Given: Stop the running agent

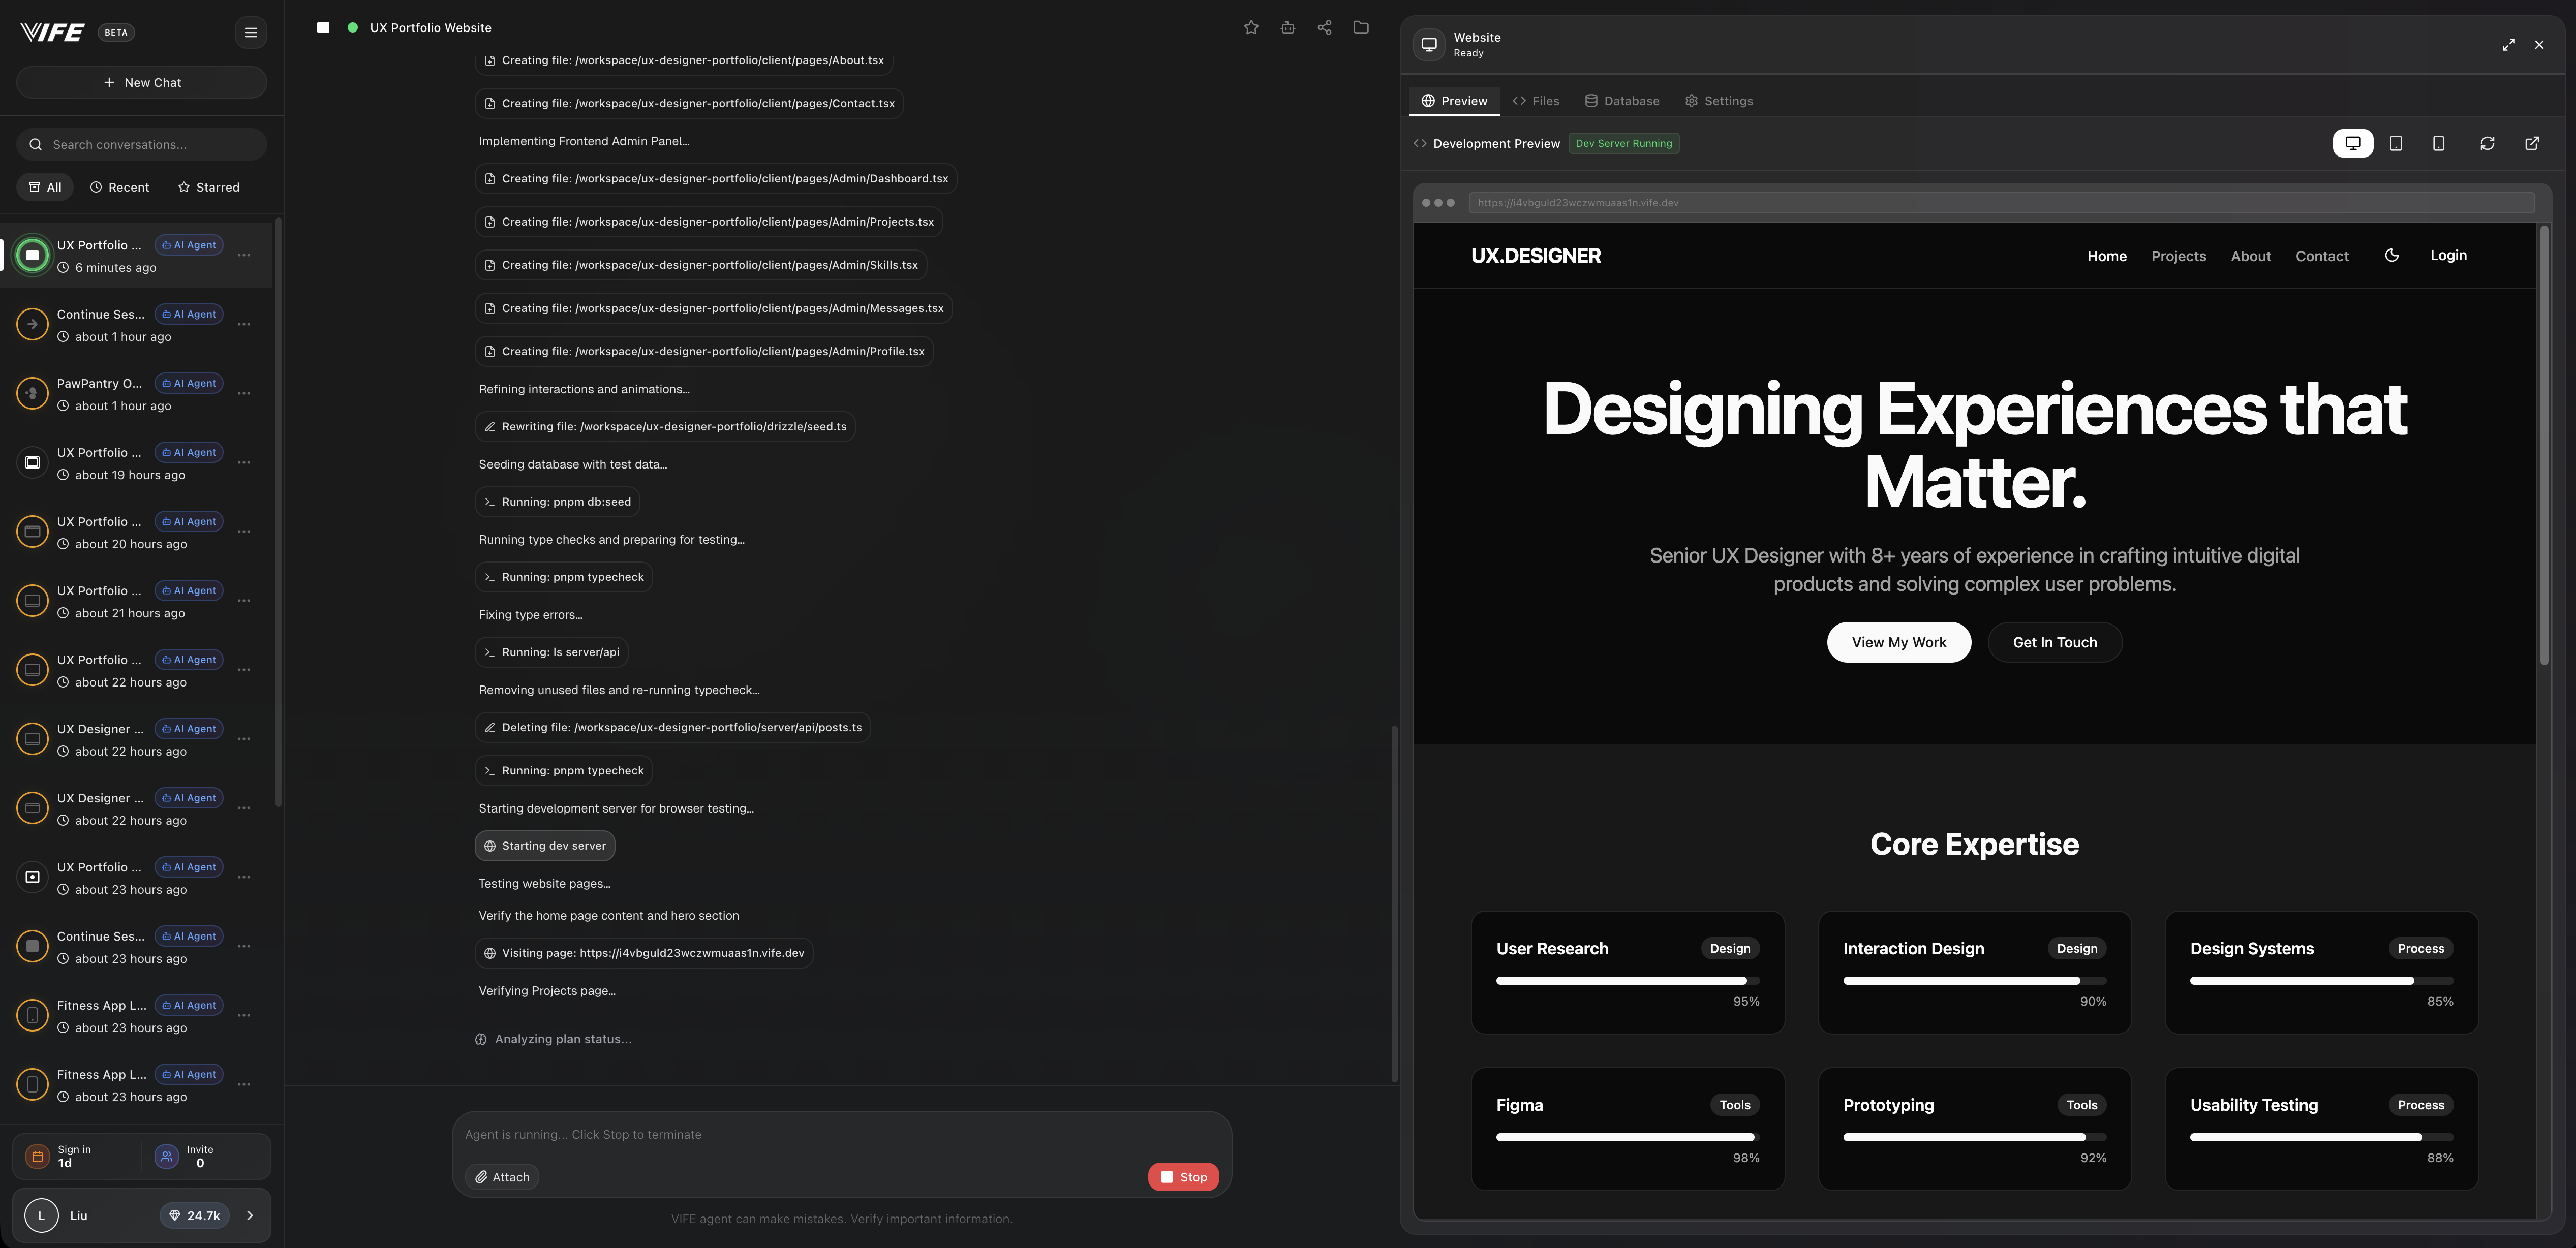Looking at the screenshot, I should pyautogui.click(x=1183, y=1177).
